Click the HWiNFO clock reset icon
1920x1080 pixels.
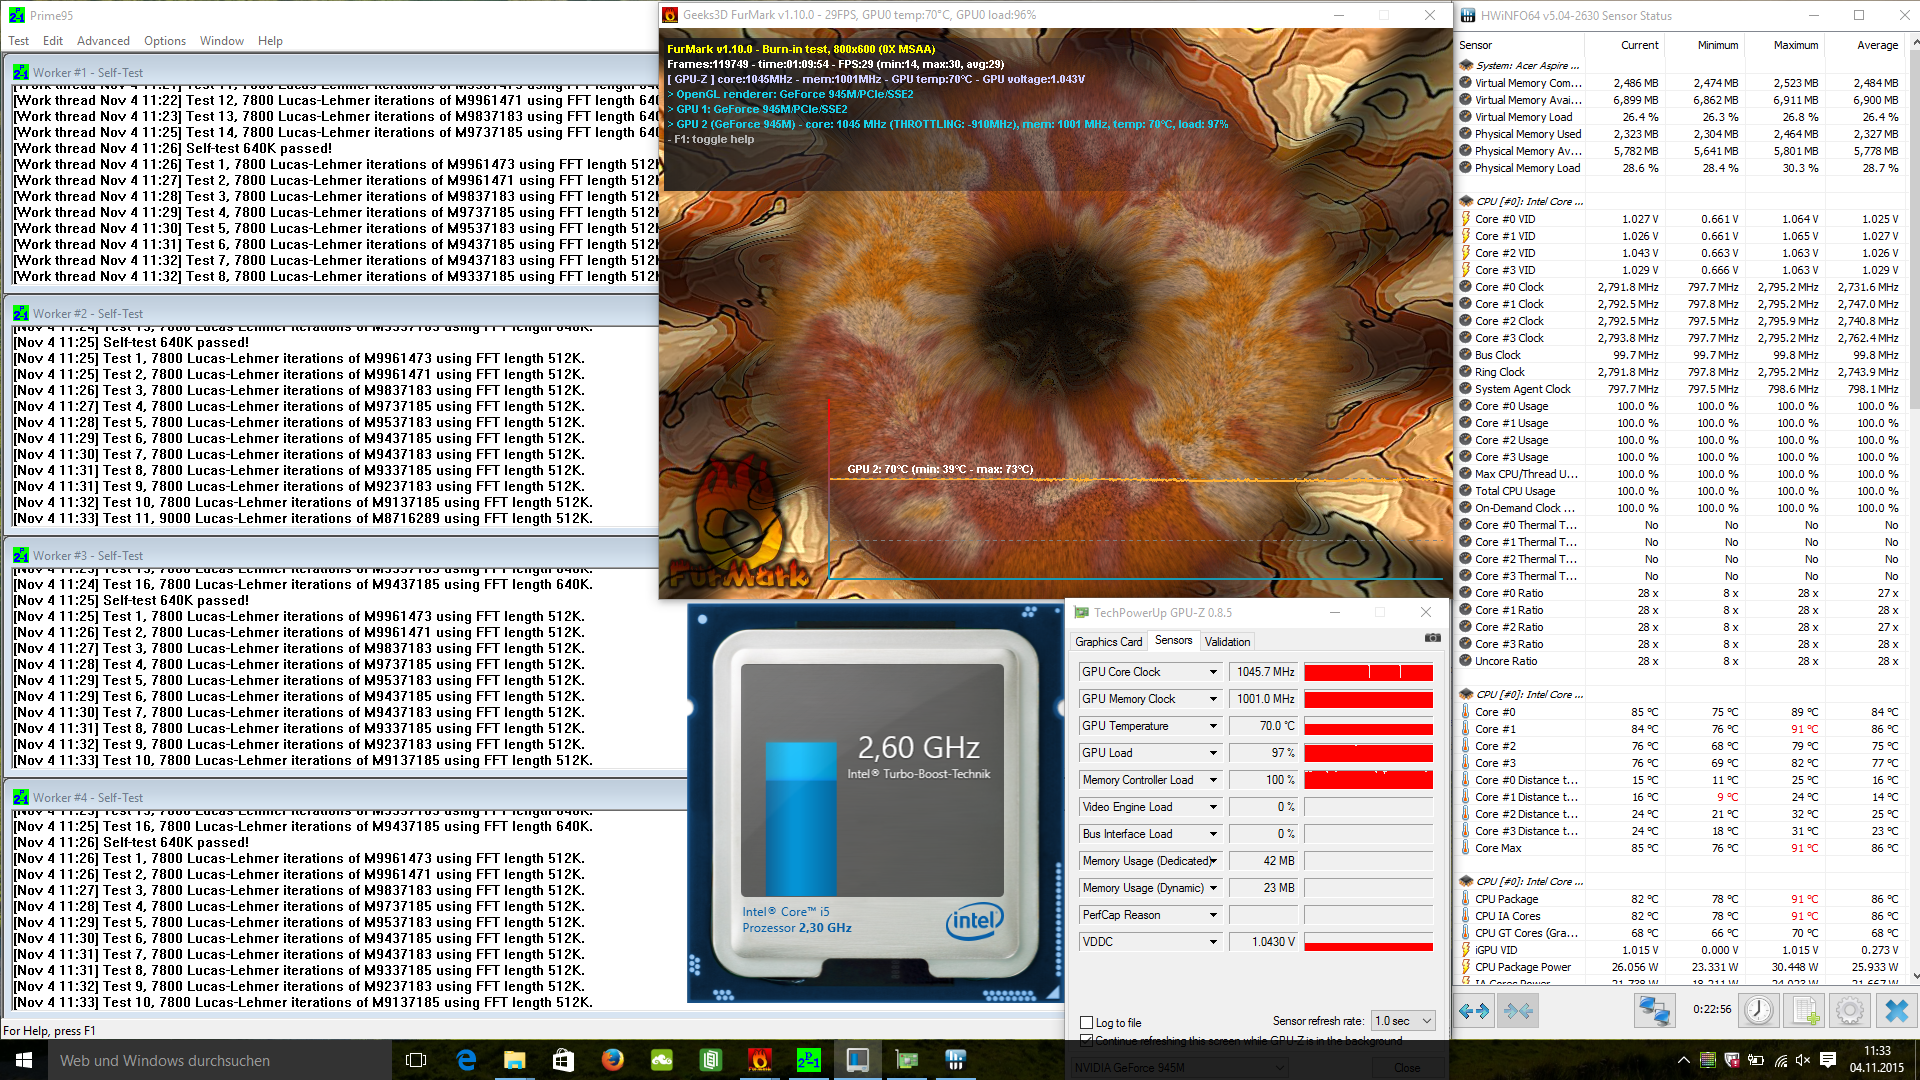(x=1758, y=1011)
